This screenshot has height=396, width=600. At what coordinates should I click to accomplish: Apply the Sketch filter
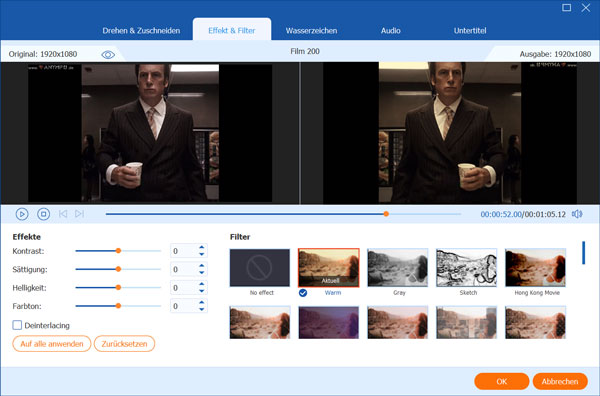tap(466, 267)
